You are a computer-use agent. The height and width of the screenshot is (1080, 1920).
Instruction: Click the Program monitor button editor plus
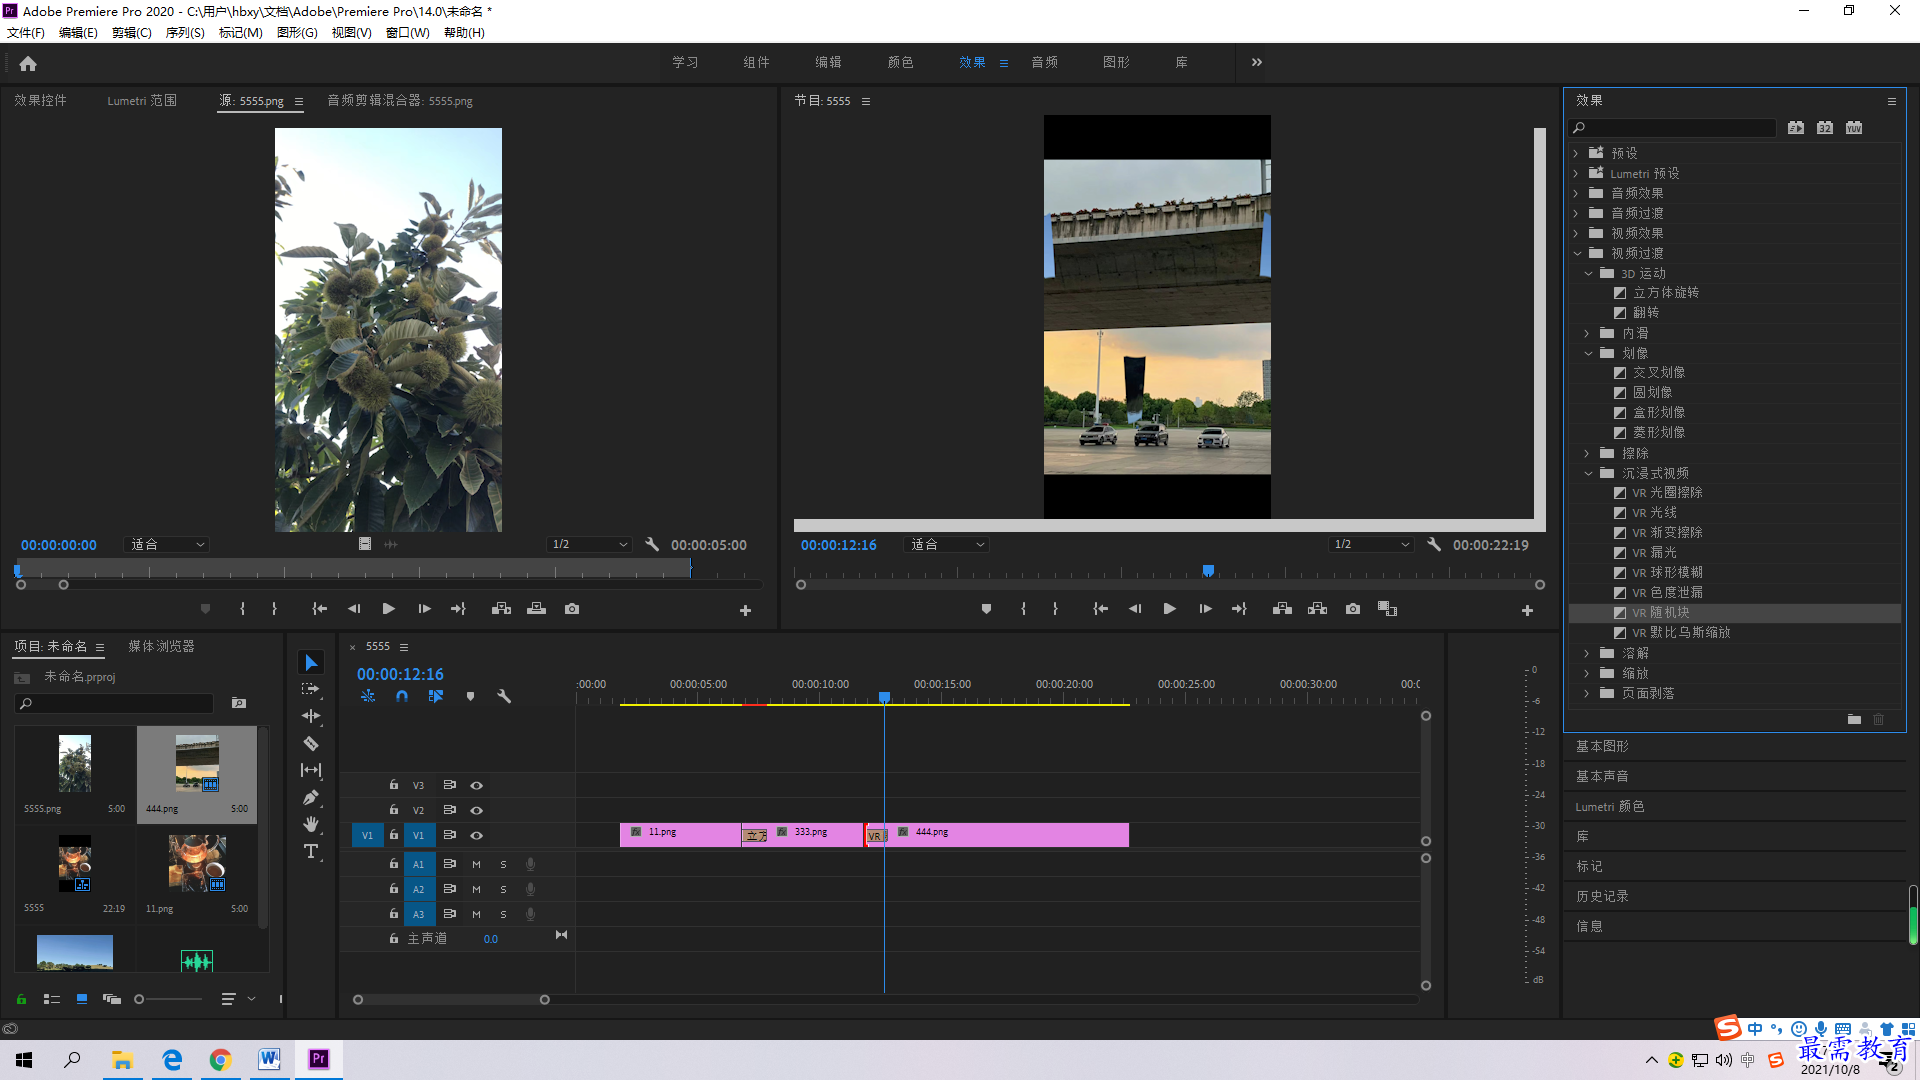(1527, 610)
